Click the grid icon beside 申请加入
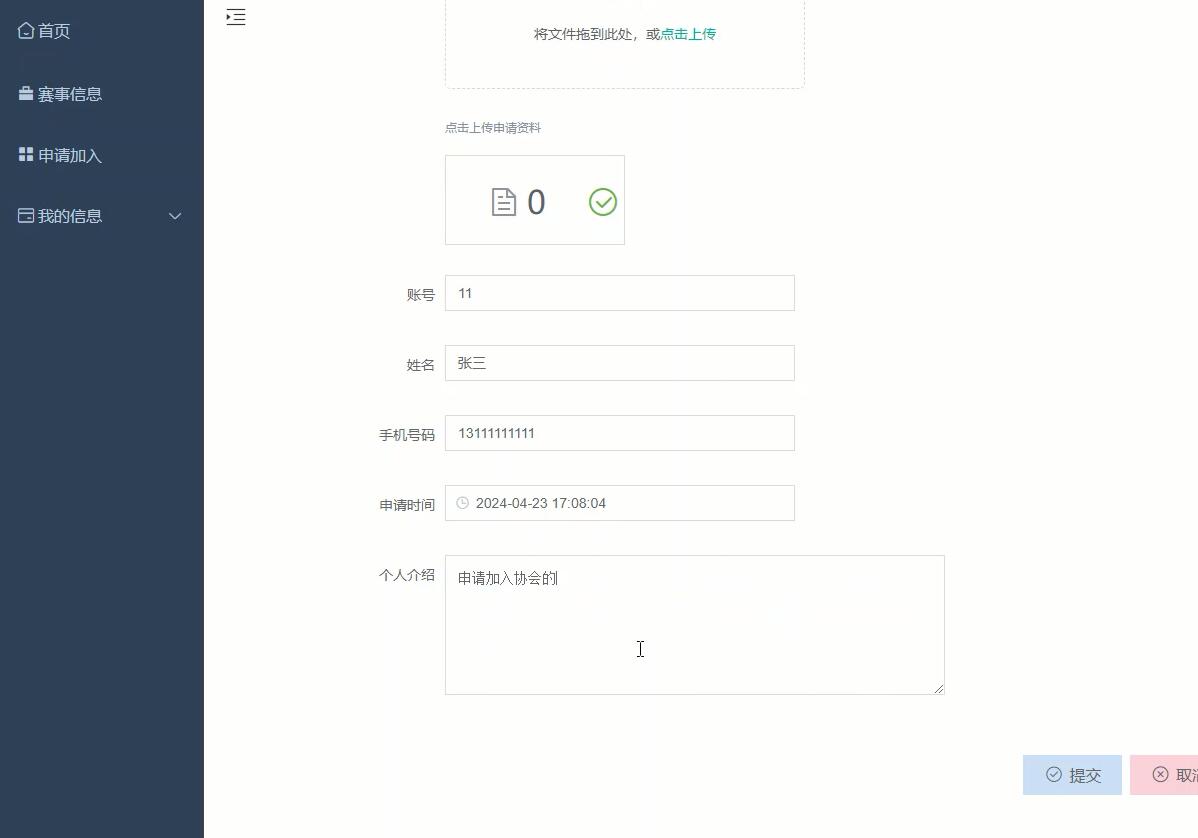 click(x=26, y=154)
